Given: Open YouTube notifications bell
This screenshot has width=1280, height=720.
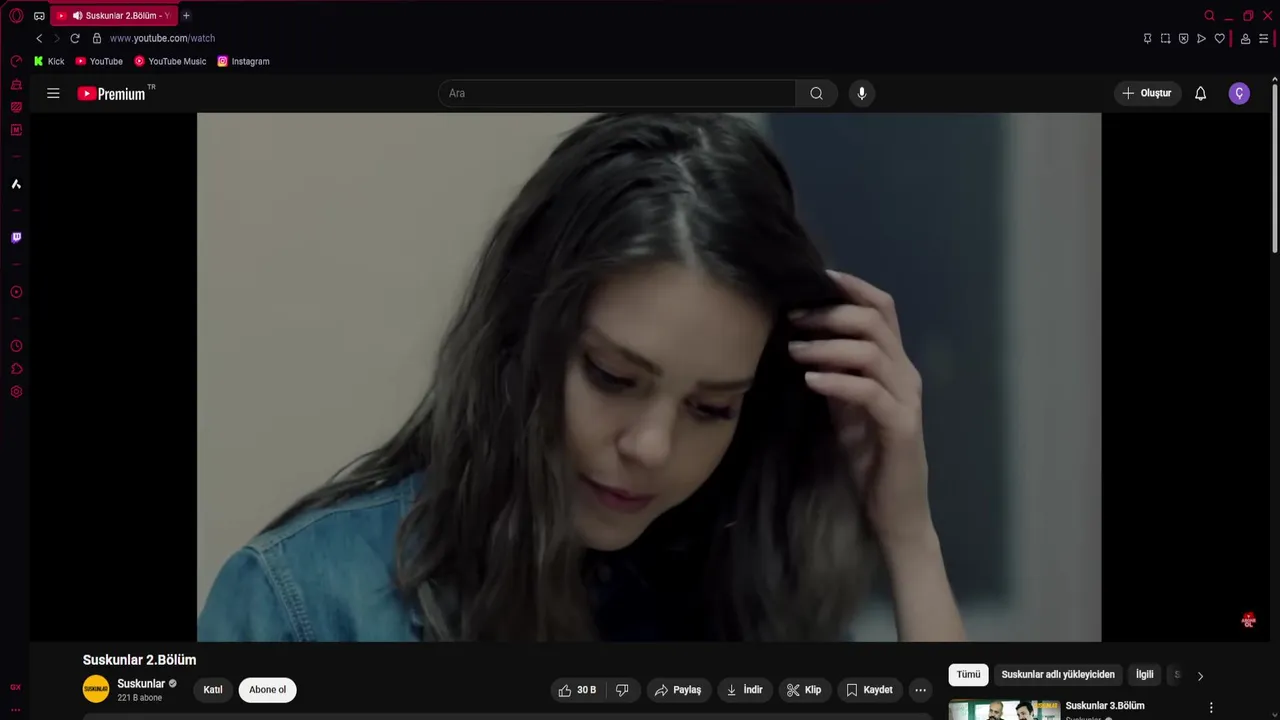Looking at the screenshot, I should [1200, 93].
